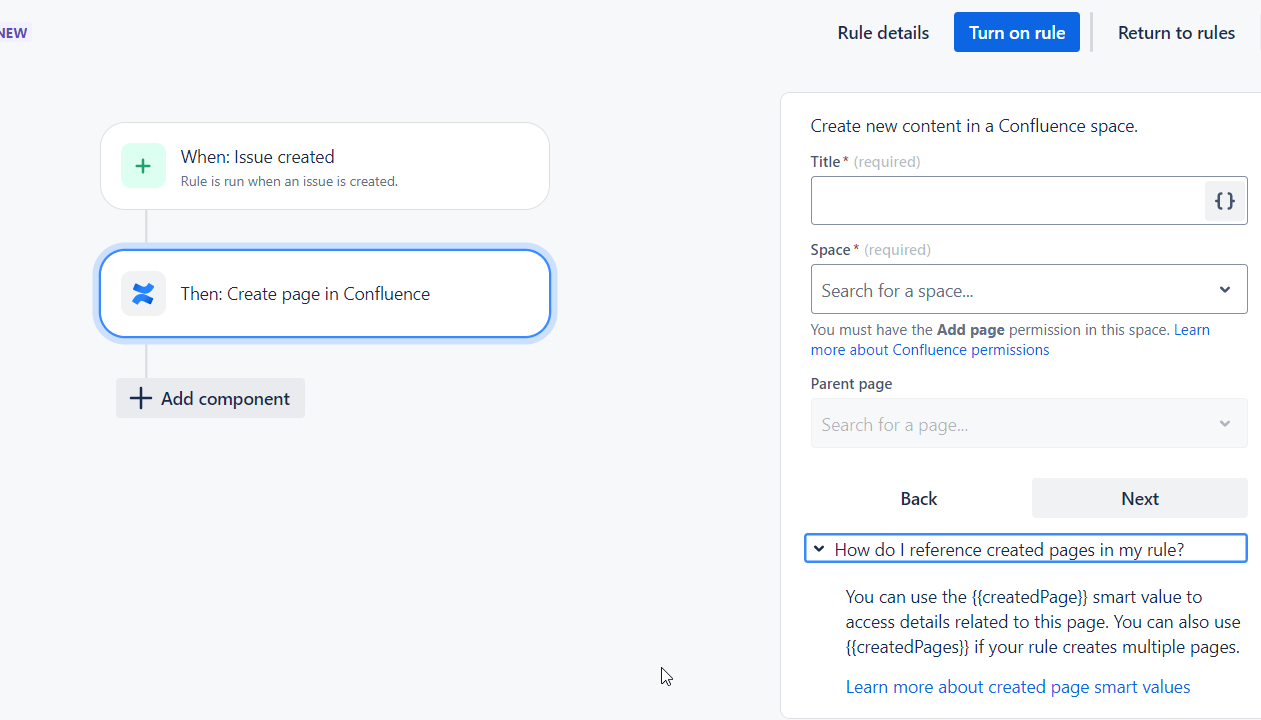1261x720 pixels.
Task: Click the green plus trigger icon
Action: tap(143, 166)
